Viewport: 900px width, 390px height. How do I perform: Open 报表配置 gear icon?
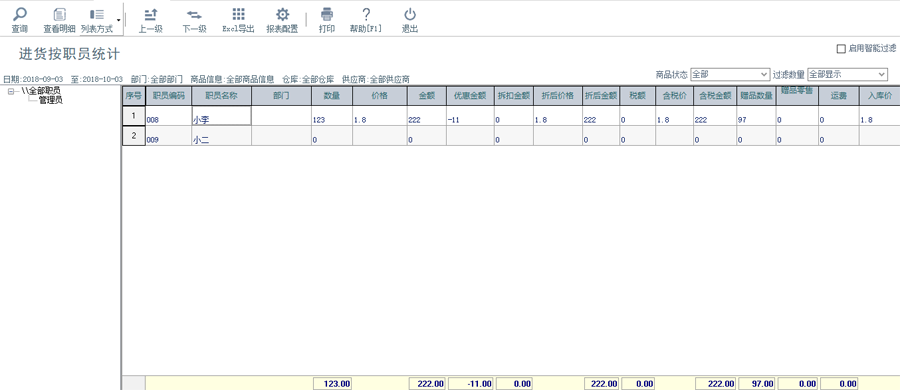coord(282,14)
